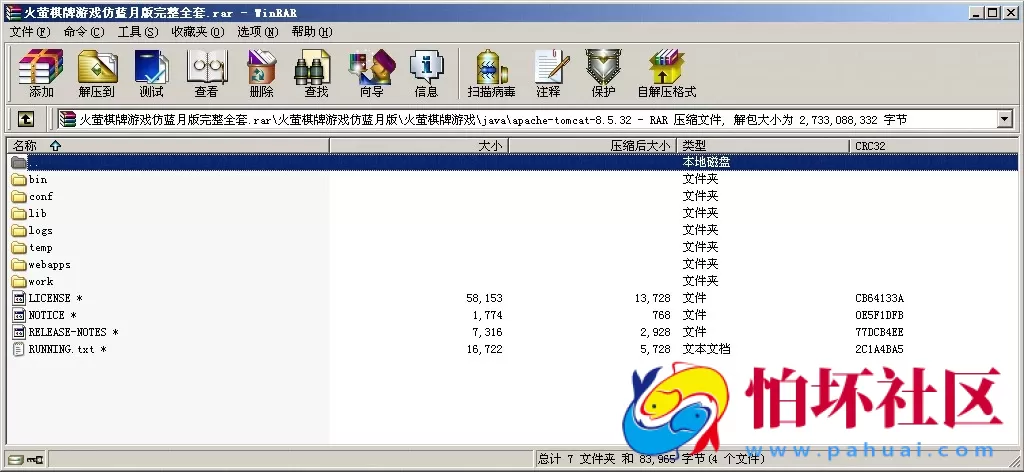Click RUNNING.txt packed size 5,728
1024x472 pixels.
tap(654, 349)
